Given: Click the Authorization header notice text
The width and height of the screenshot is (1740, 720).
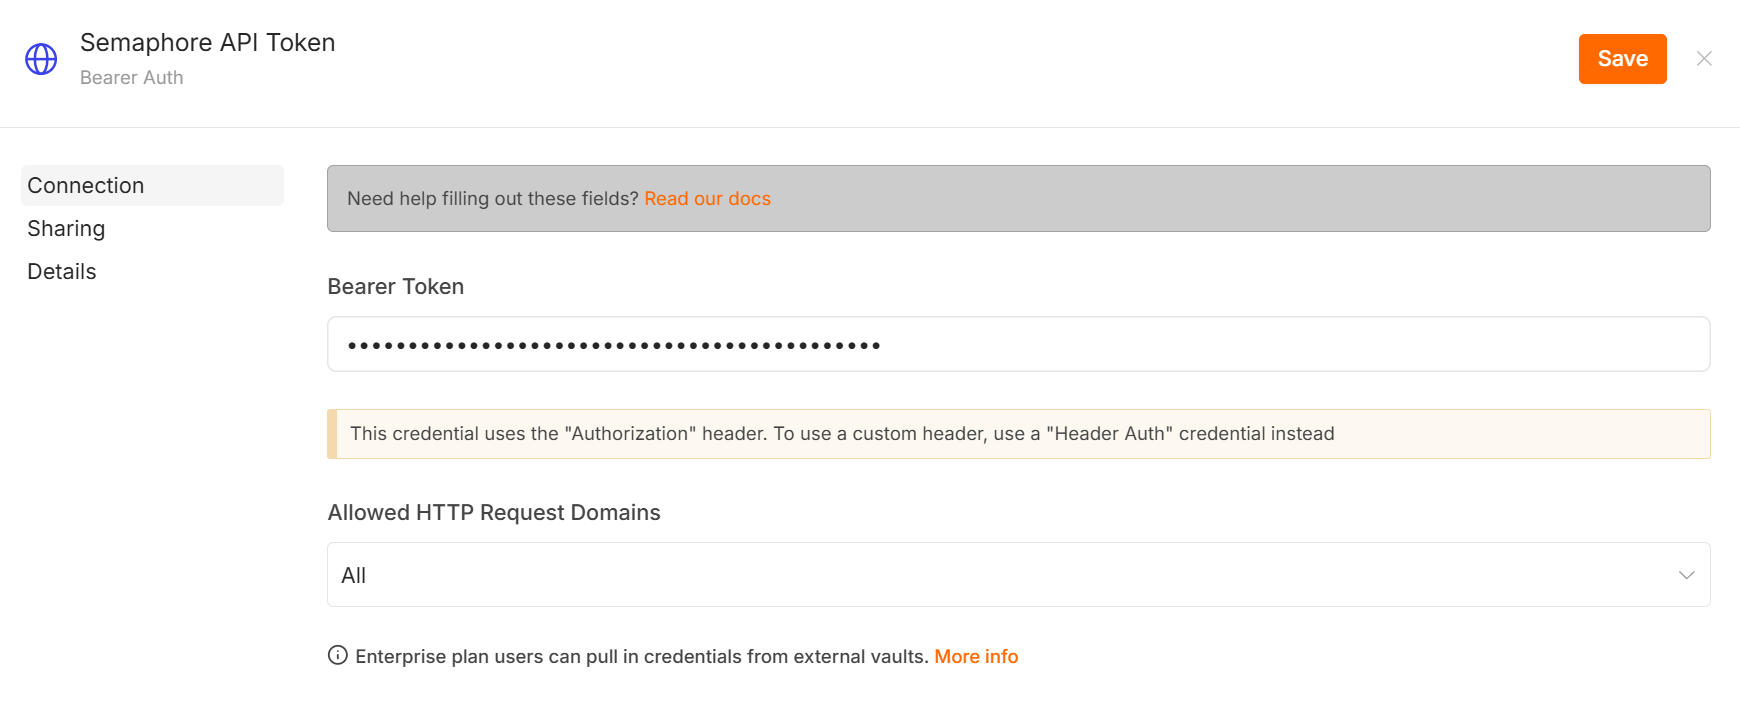Looking at the screenshot, I should point(842,433).
